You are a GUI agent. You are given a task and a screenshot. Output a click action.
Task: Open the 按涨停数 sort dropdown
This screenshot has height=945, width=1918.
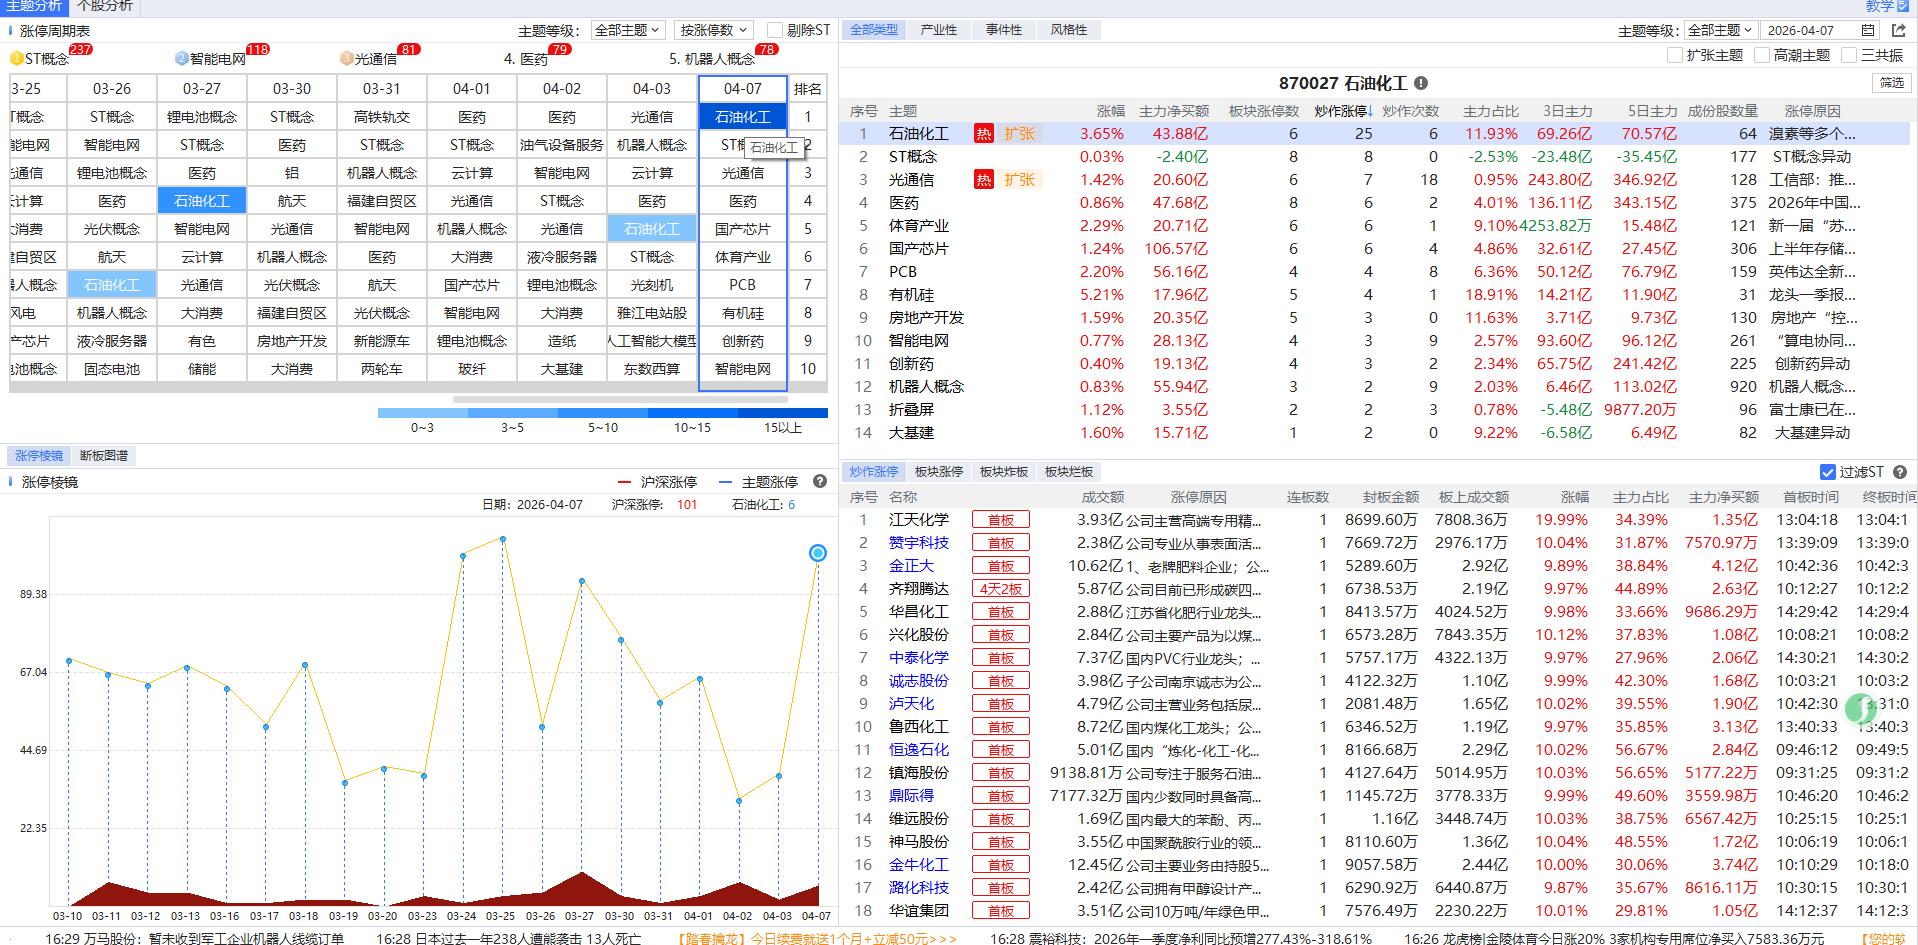(x=714, y=30)
